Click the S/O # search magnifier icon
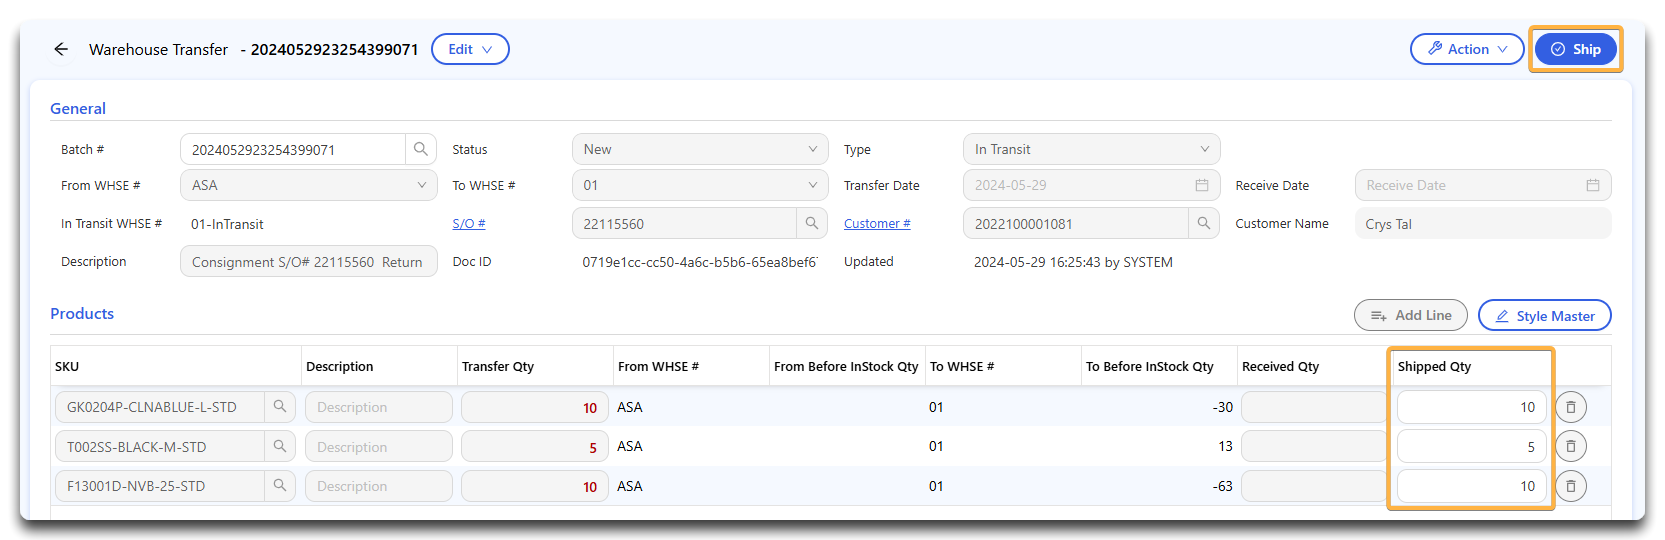This screenshot has width=1665, height=540. click(812, 224)
